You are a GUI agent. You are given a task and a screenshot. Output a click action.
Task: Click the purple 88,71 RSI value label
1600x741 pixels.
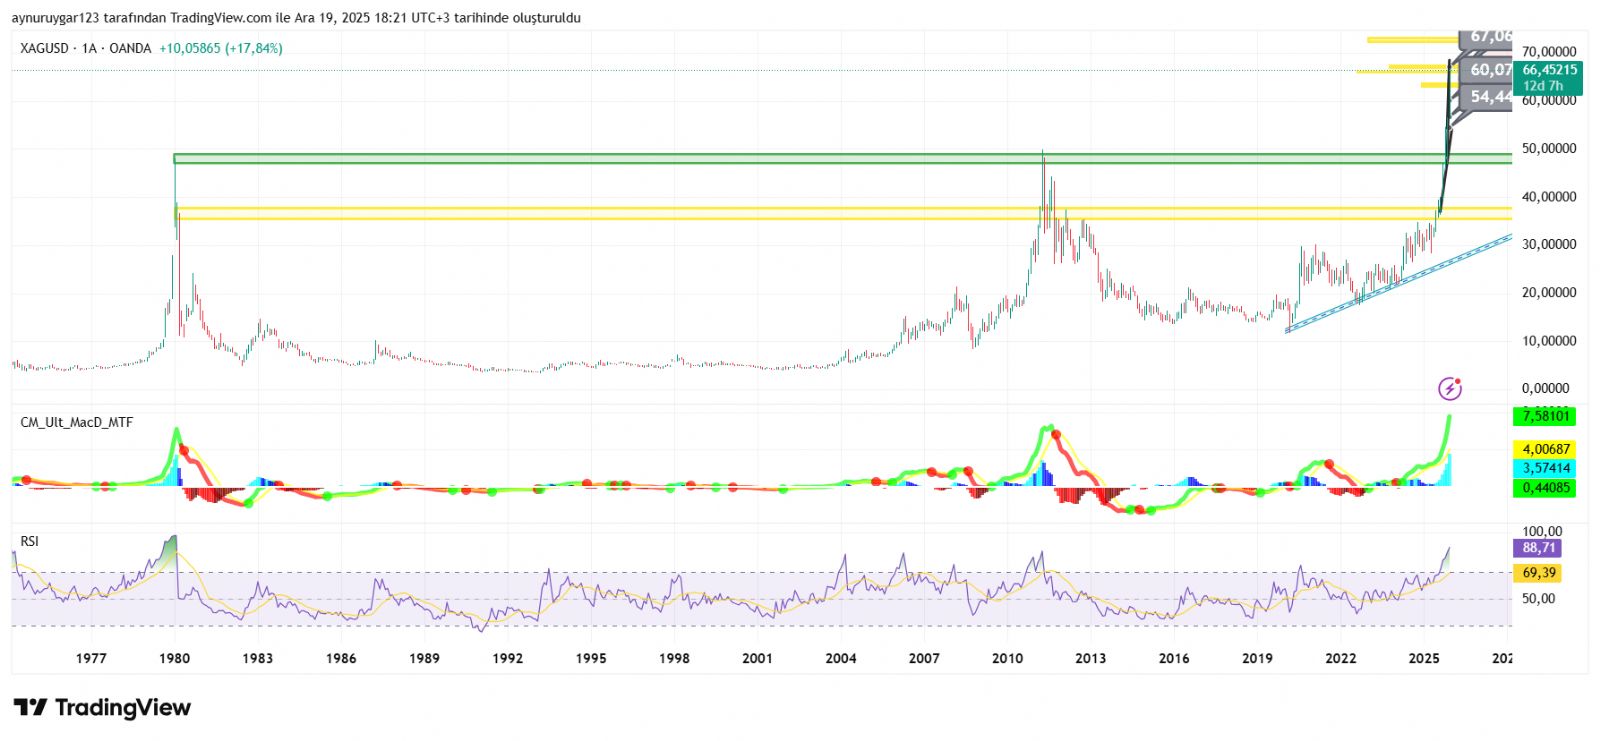click(x=1538, y=548)
